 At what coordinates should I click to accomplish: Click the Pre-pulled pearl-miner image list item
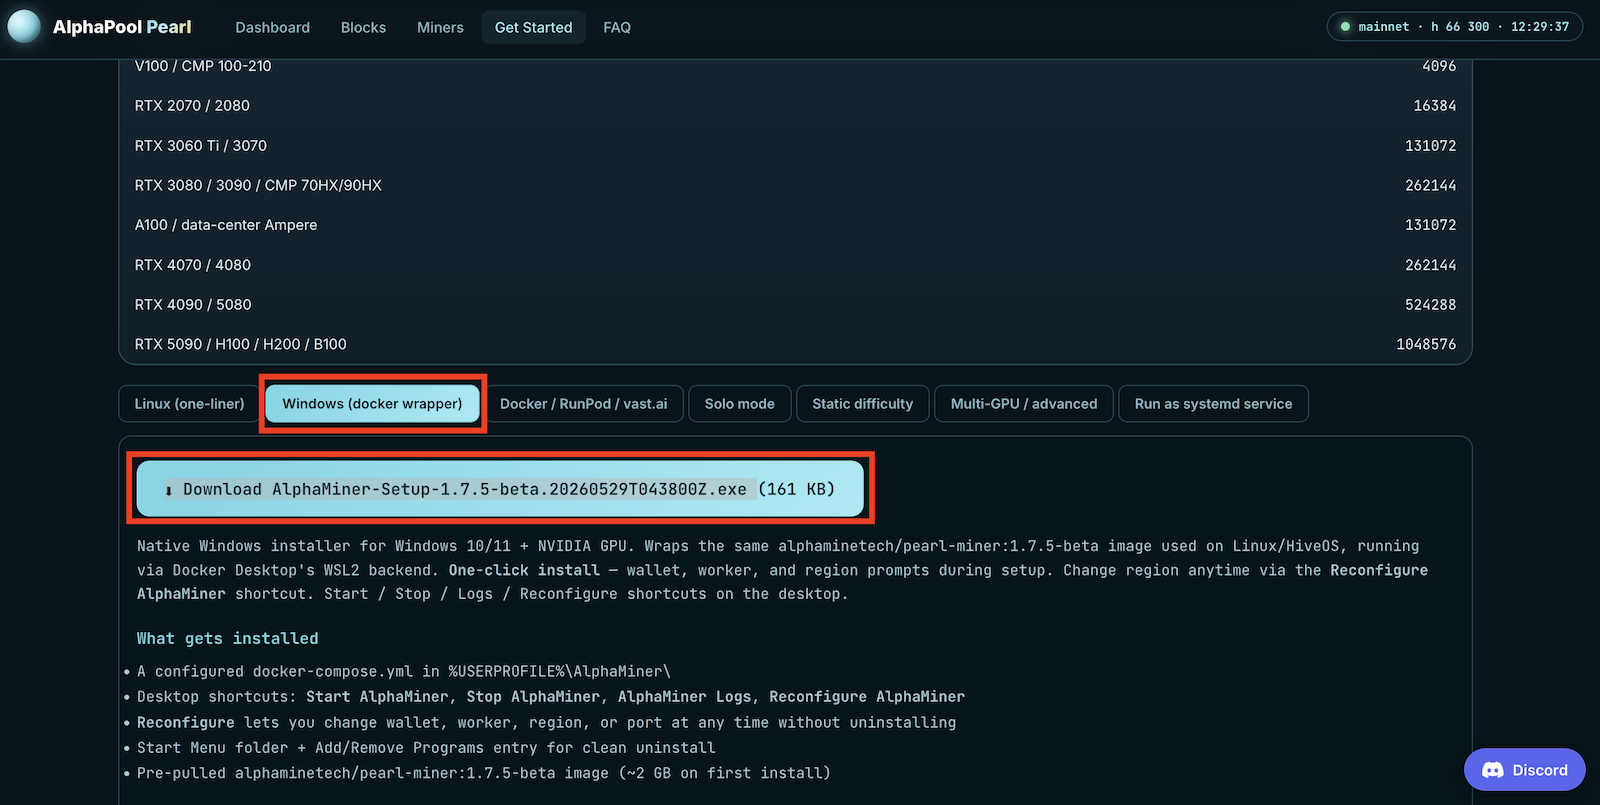tap(484, 773)
